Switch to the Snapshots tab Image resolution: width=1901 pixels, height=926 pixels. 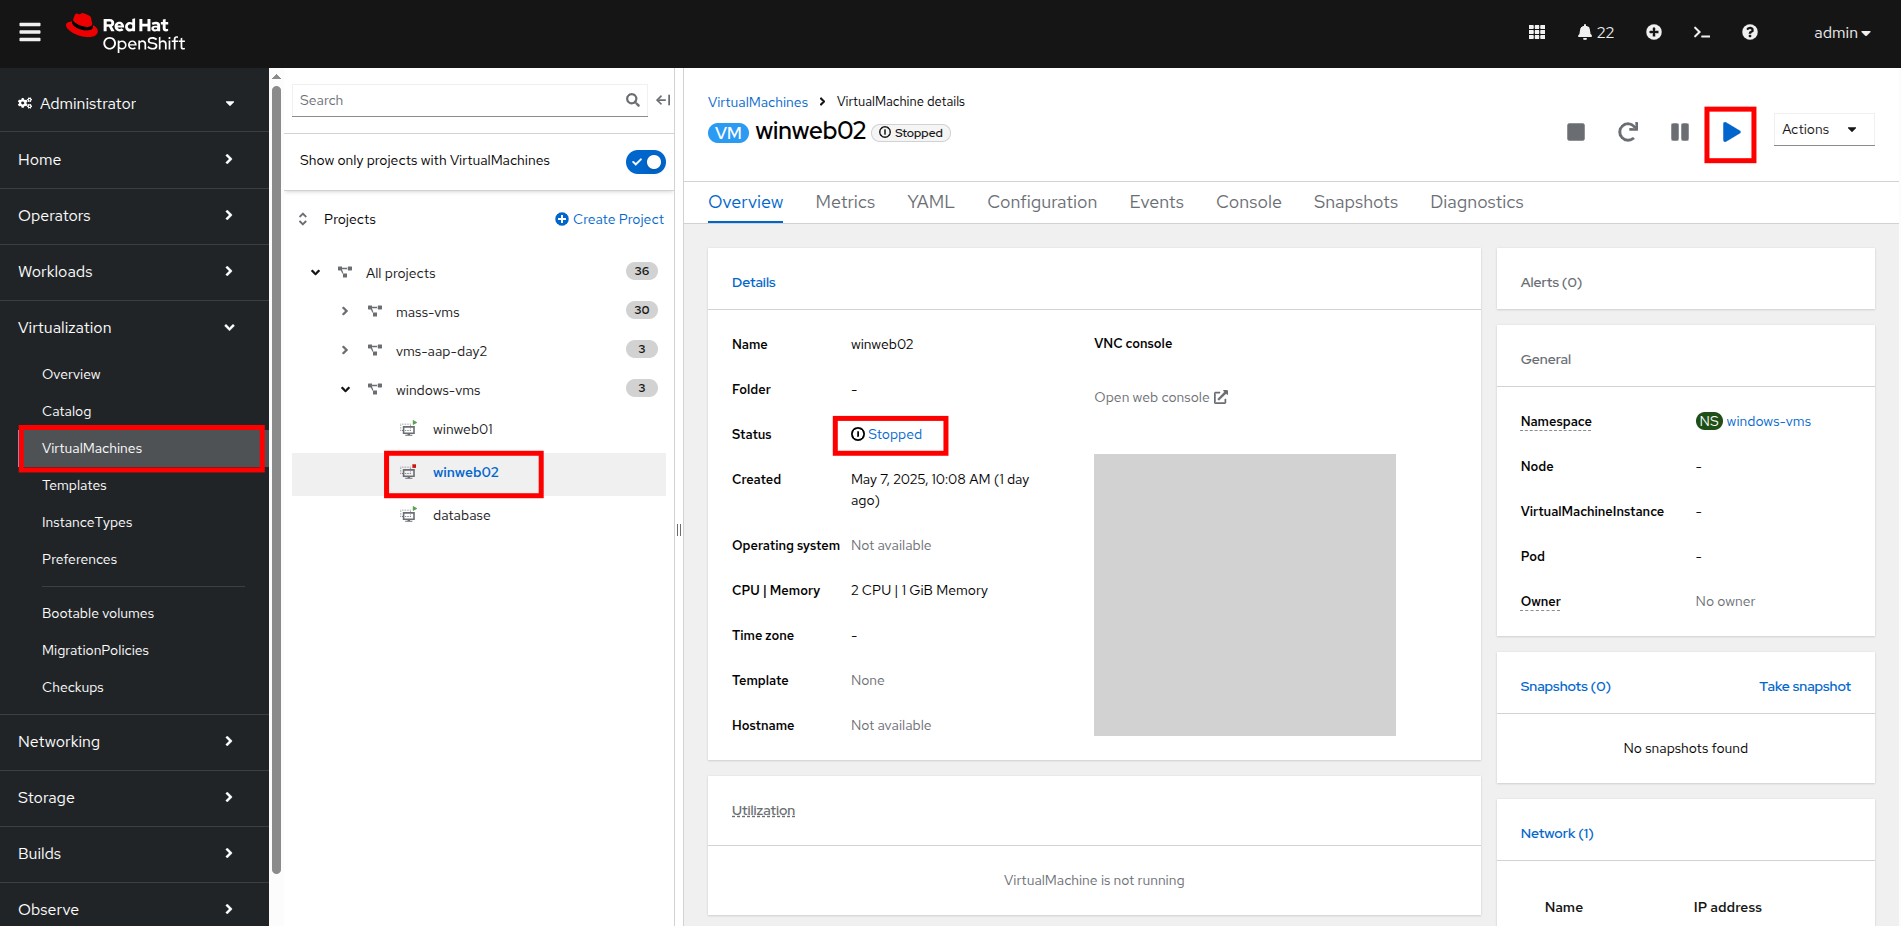click(1355, 202)
